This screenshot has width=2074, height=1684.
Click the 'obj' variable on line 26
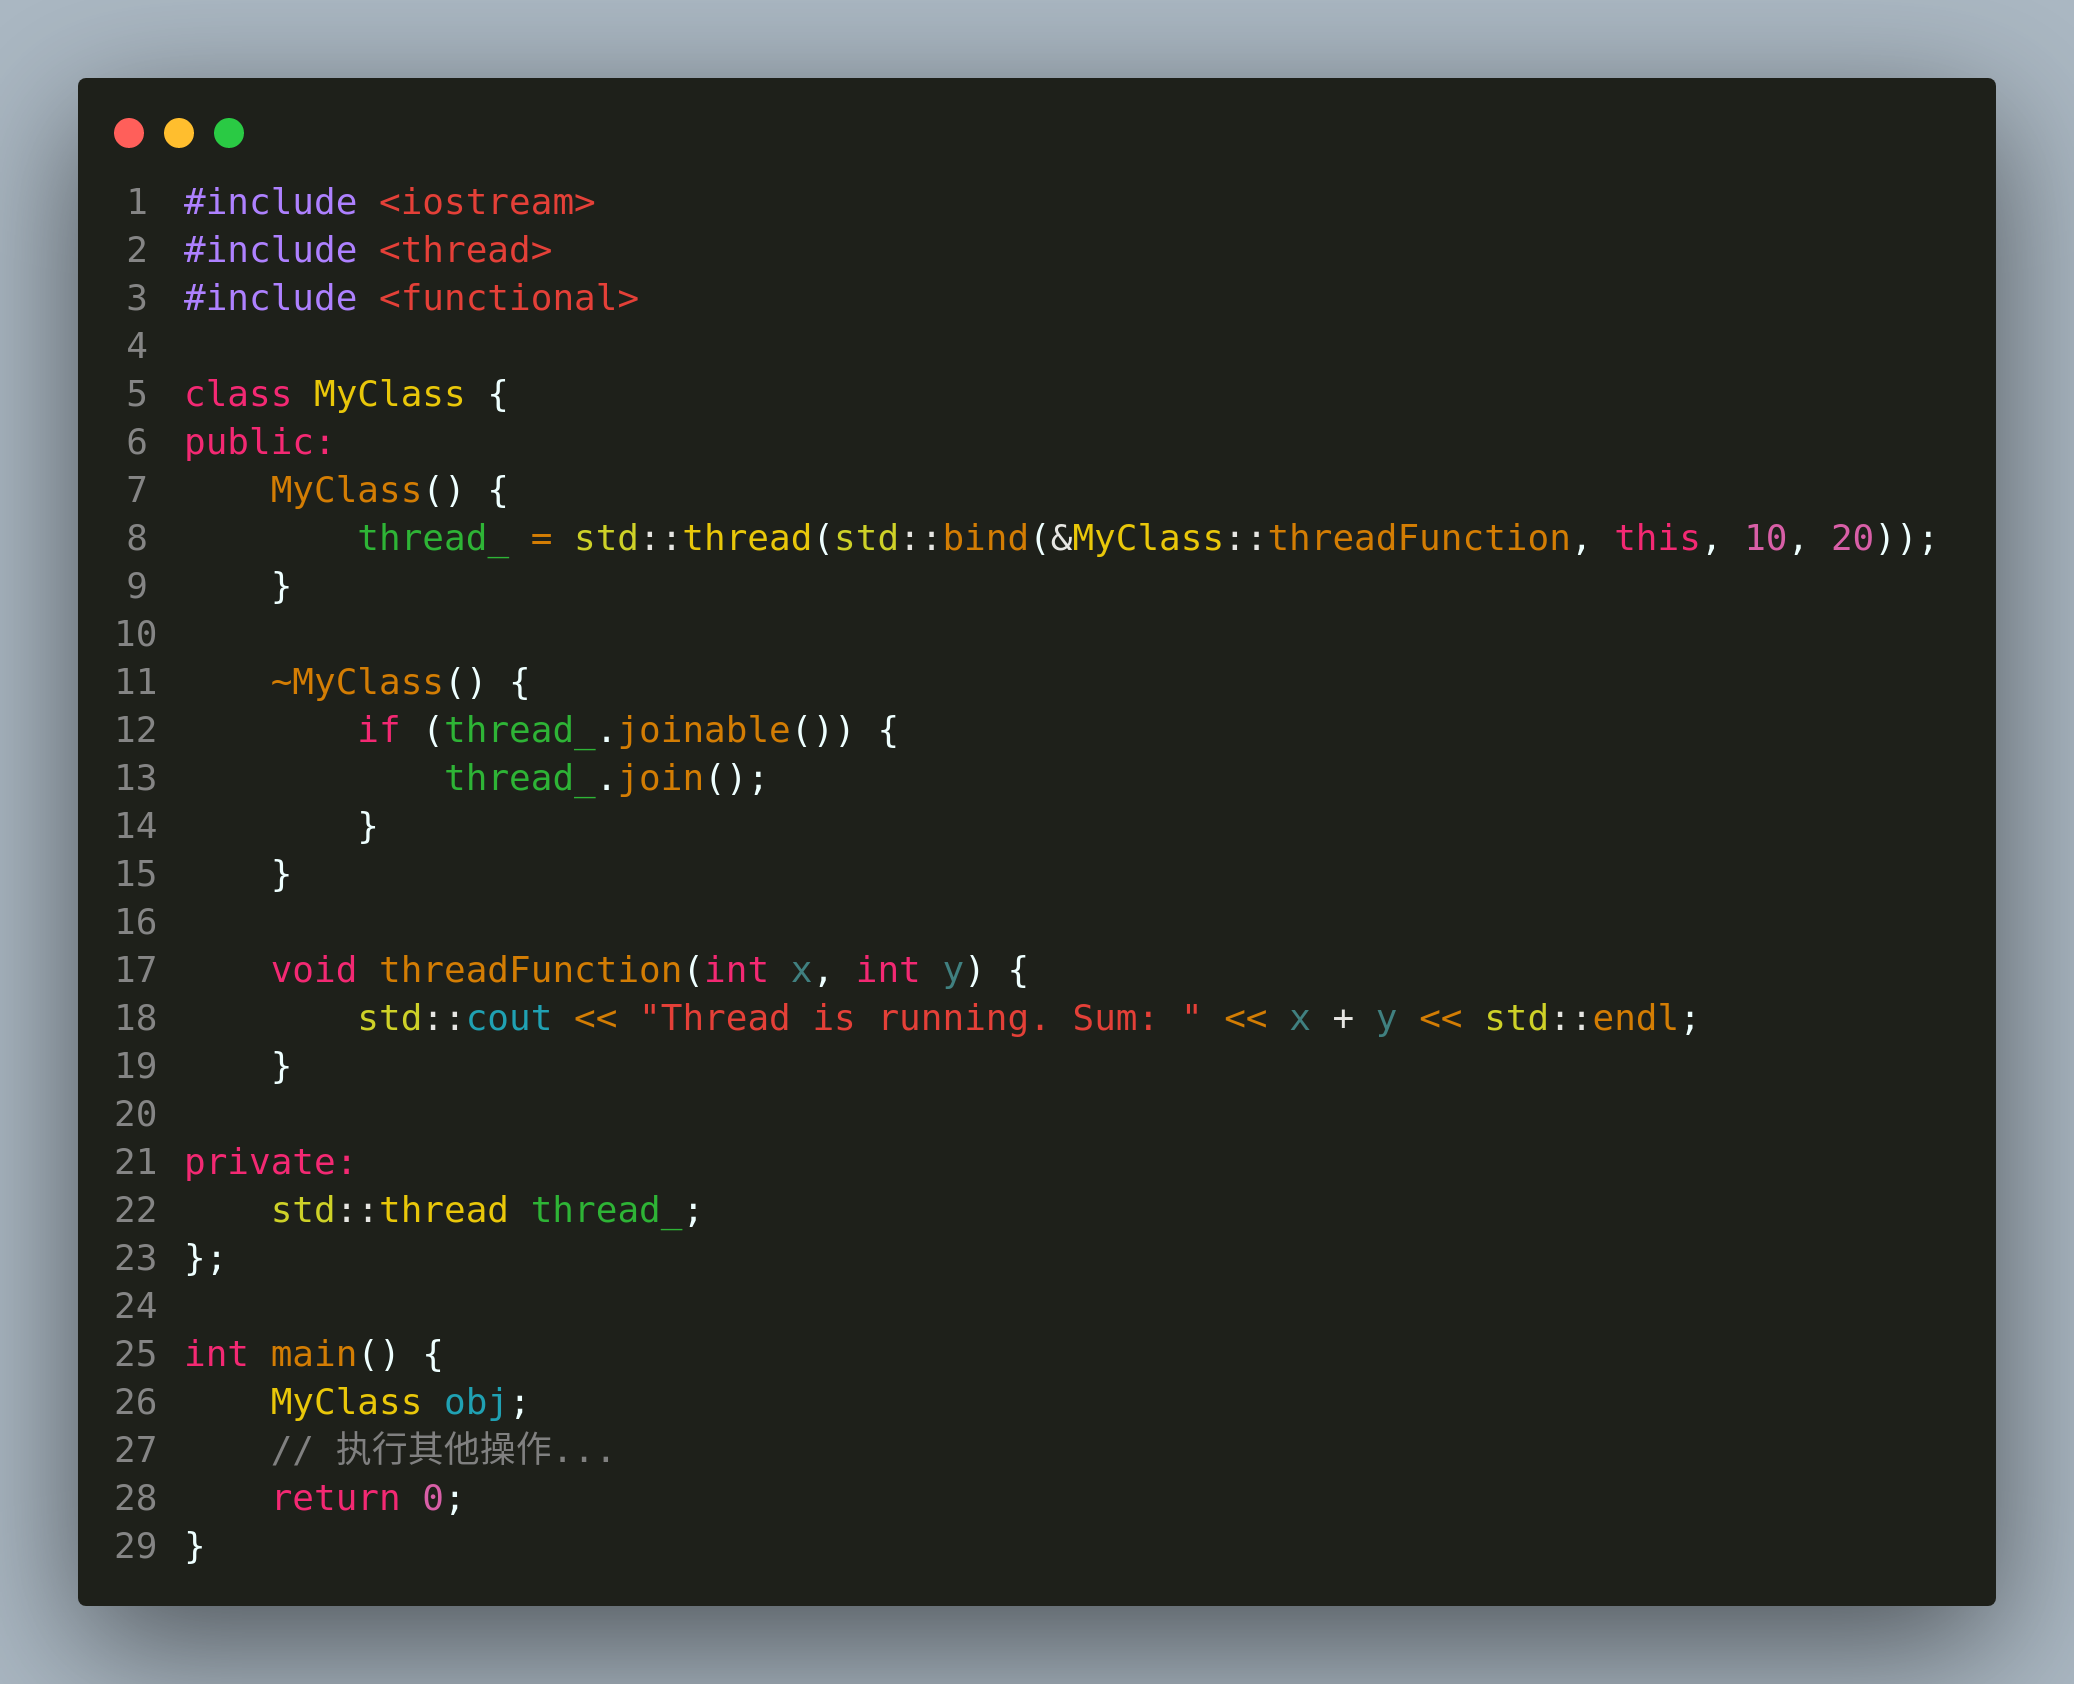(476, 1402)
